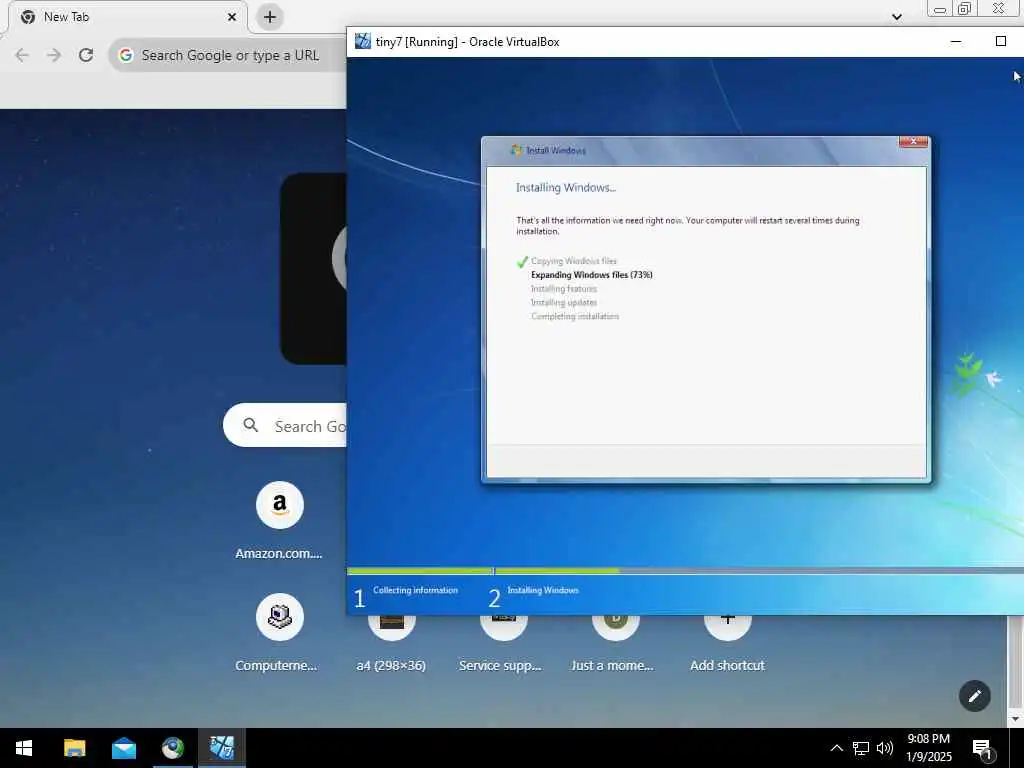Show hidden system tray icons

coord(836,748)
